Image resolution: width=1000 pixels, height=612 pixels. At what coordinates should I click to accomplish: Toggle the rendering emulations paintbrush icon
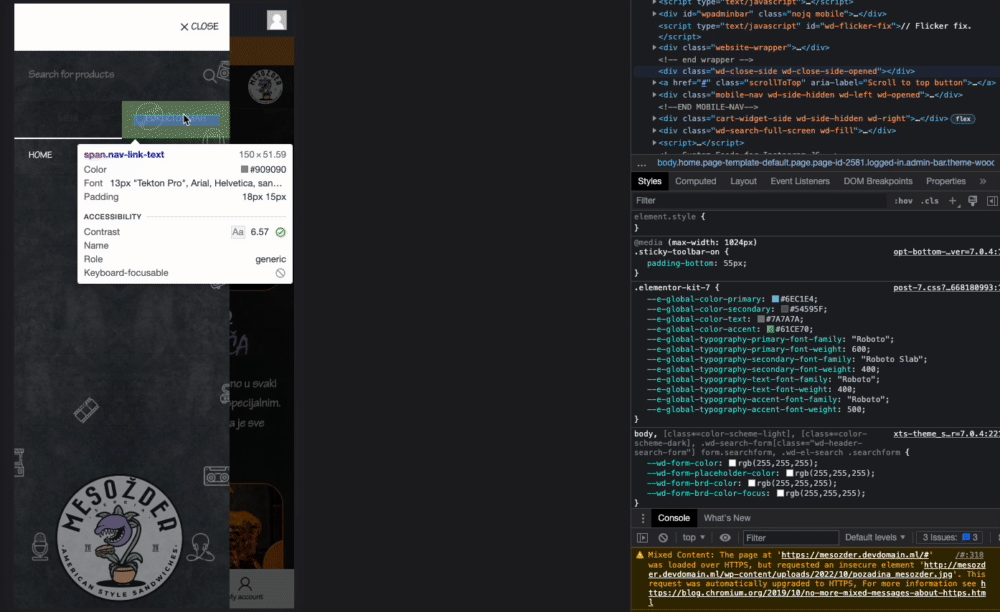click(973, 201)
